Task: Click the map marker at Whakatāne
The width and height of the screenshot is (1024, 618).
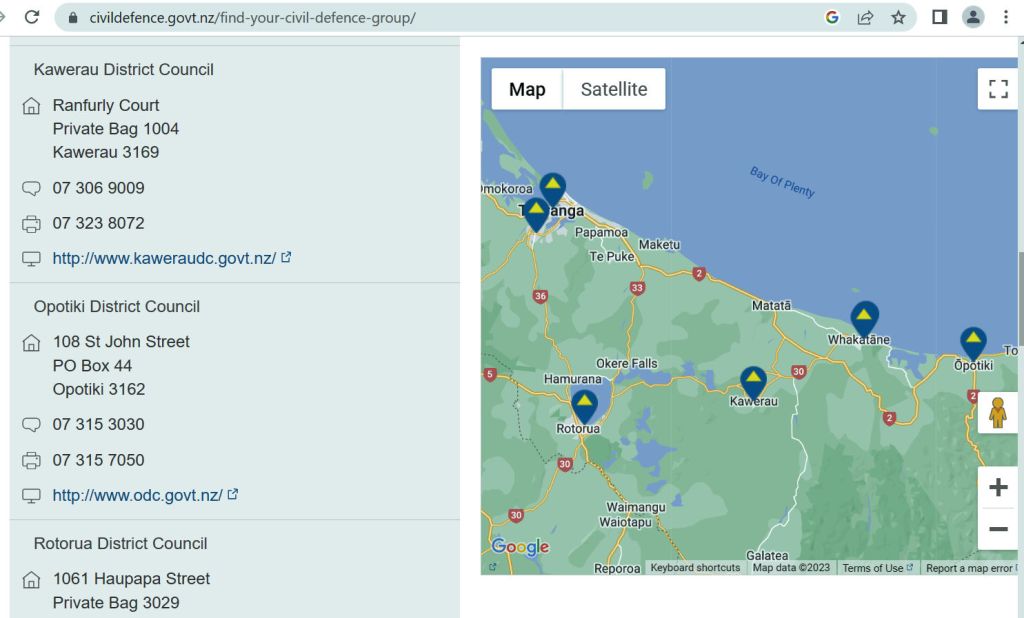Action: click(x=865, y=318)
